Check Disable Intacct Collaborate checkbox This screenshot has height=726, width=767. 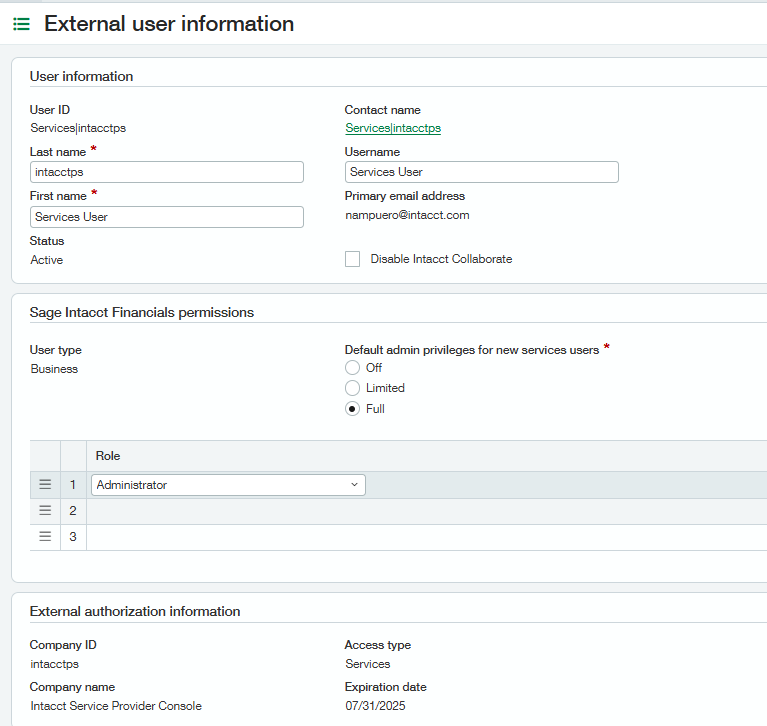pos(352,259)
